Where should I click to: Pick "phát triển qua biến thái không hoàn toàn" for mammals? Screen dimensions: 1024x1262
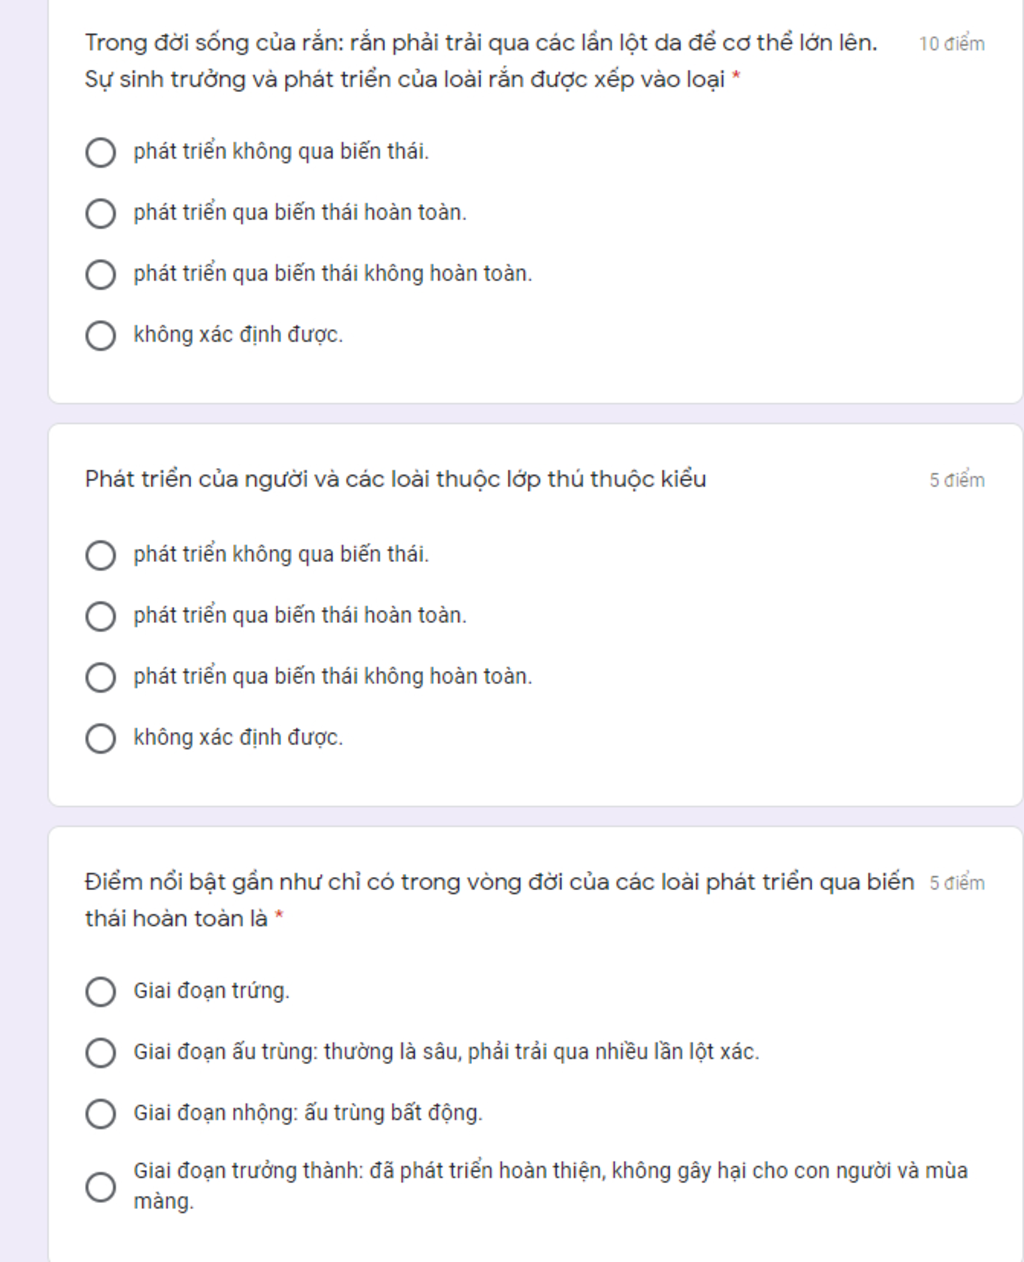100,678
